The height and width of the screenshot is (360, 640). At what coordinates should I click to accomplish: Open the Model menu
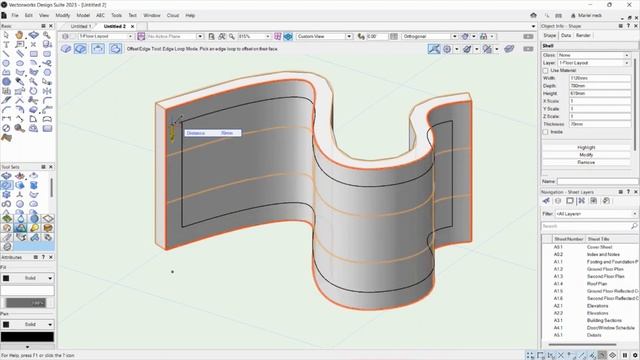(83, 16)
